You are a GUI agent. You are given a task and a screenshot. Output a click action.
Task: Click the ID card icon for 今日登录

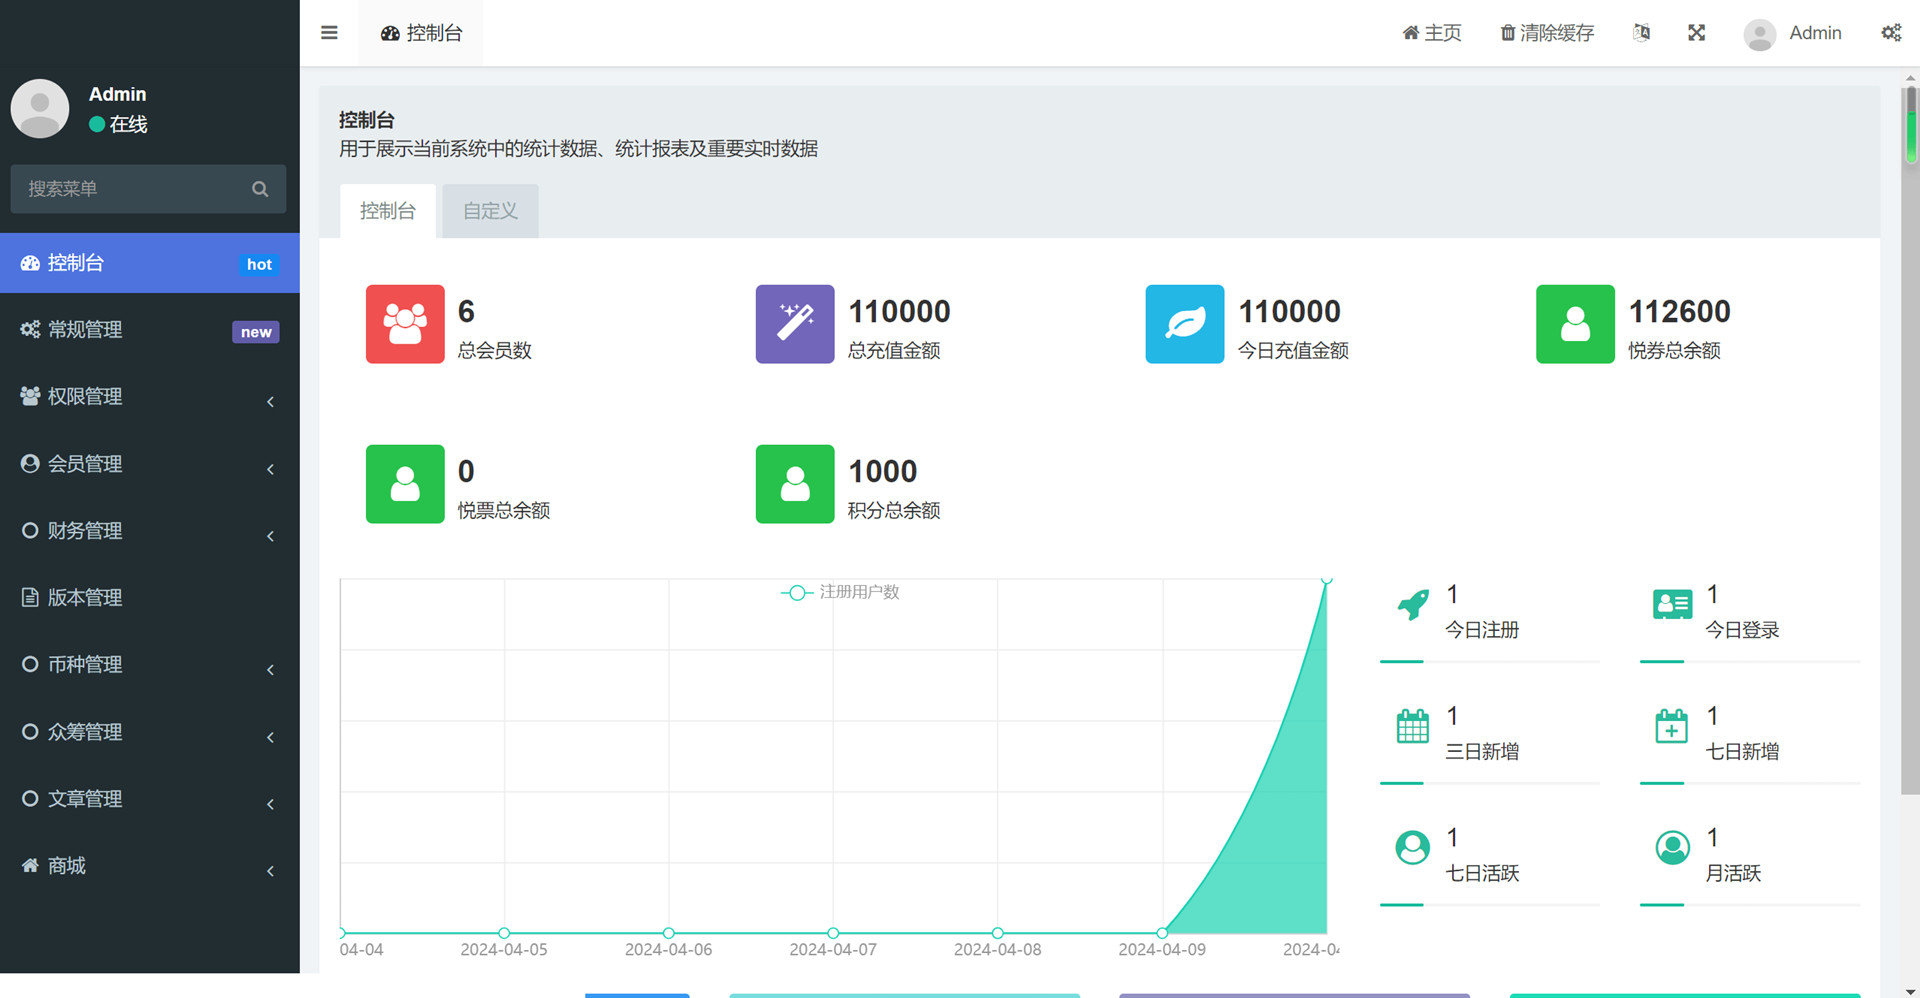click(1672, 604)
